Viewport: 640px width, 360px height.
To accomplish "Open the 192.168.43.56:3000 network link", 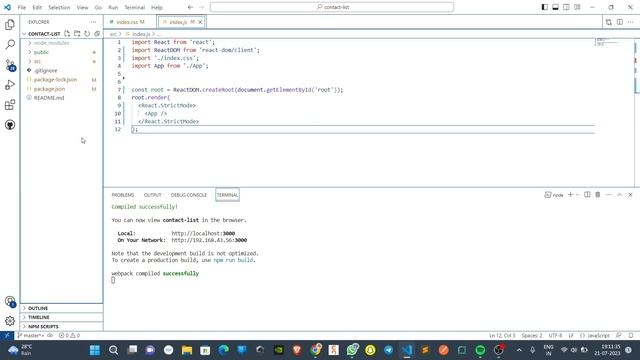I will click(x=209, y=240).
